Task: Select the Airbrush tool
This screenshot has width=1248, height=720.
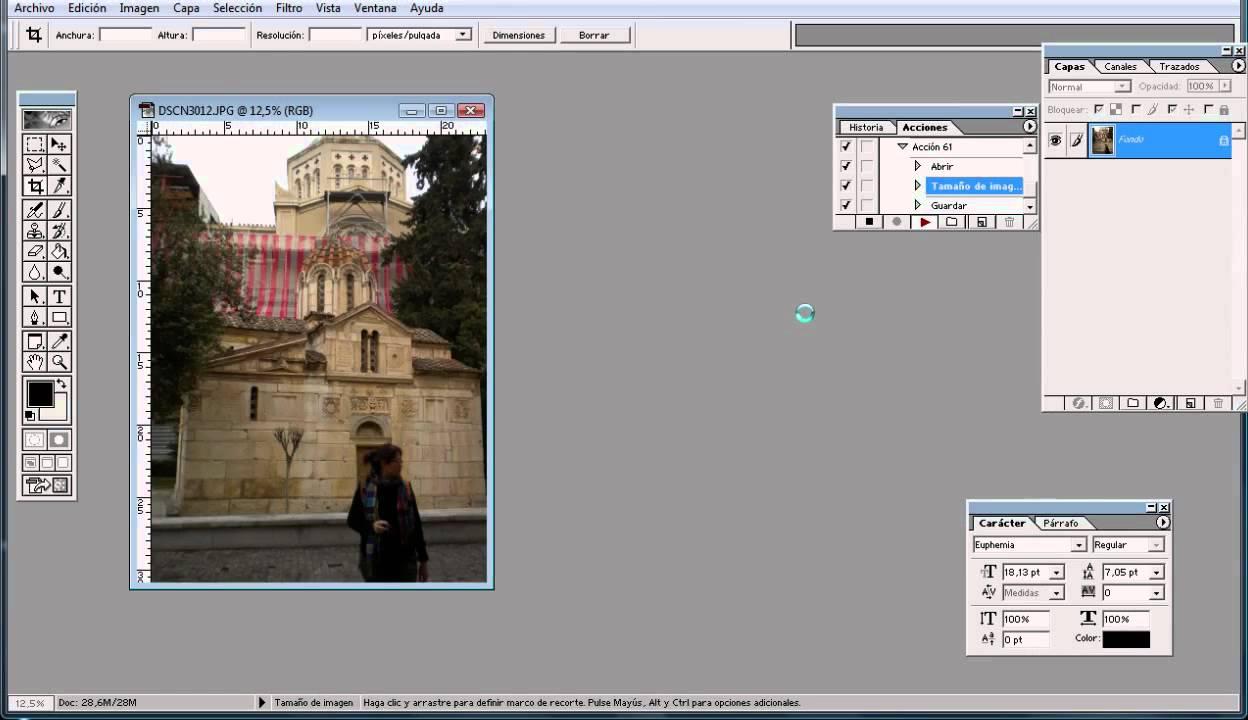Action: (35, 210)
